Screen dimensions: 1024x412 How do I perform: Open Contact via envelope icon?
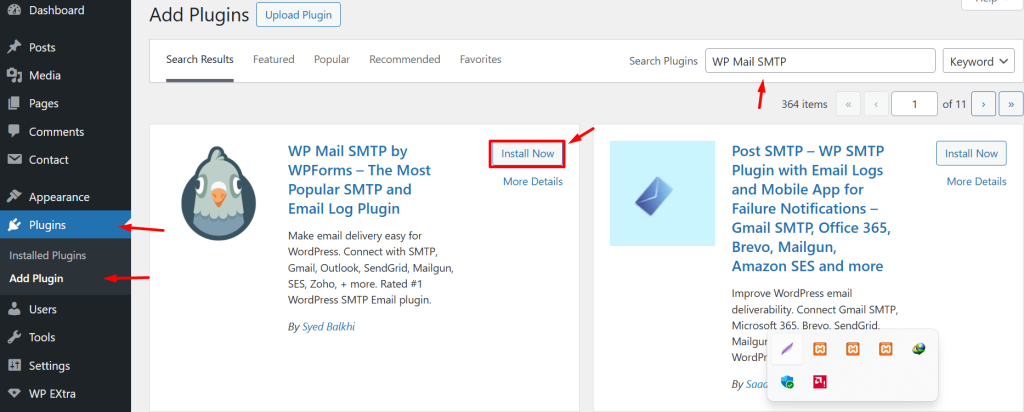[x=14, y=160]
